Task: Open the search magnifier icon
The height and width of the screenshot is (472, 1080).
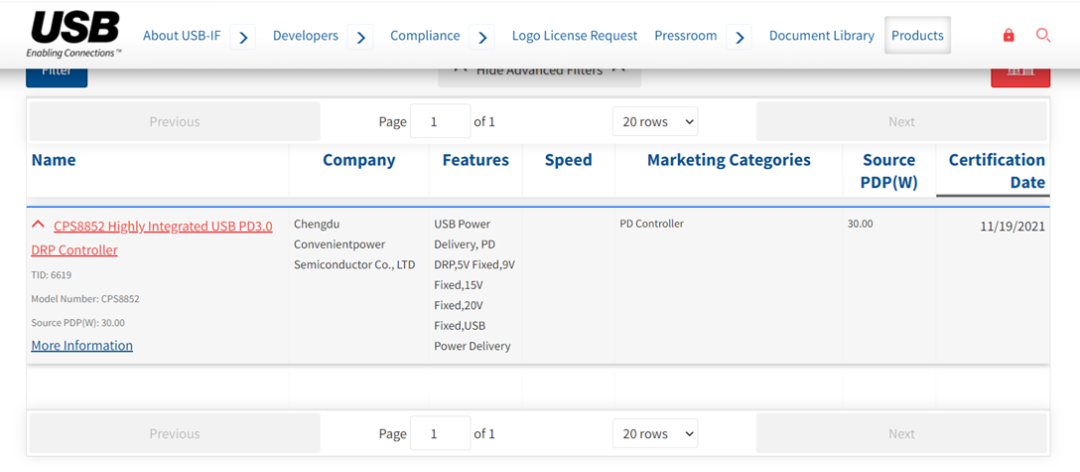Action: click(x=1043, y=35)
